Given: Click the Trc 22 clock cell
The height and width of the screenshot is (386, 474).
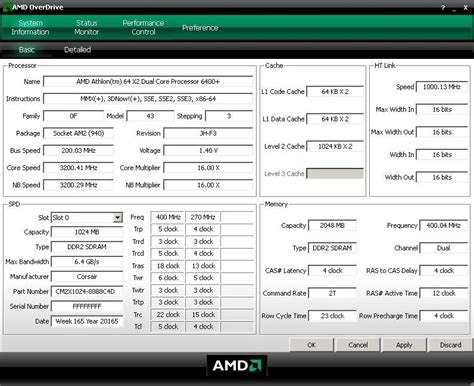Looking at the screenshot, I should pyautogui.click(x=168, y=315).
